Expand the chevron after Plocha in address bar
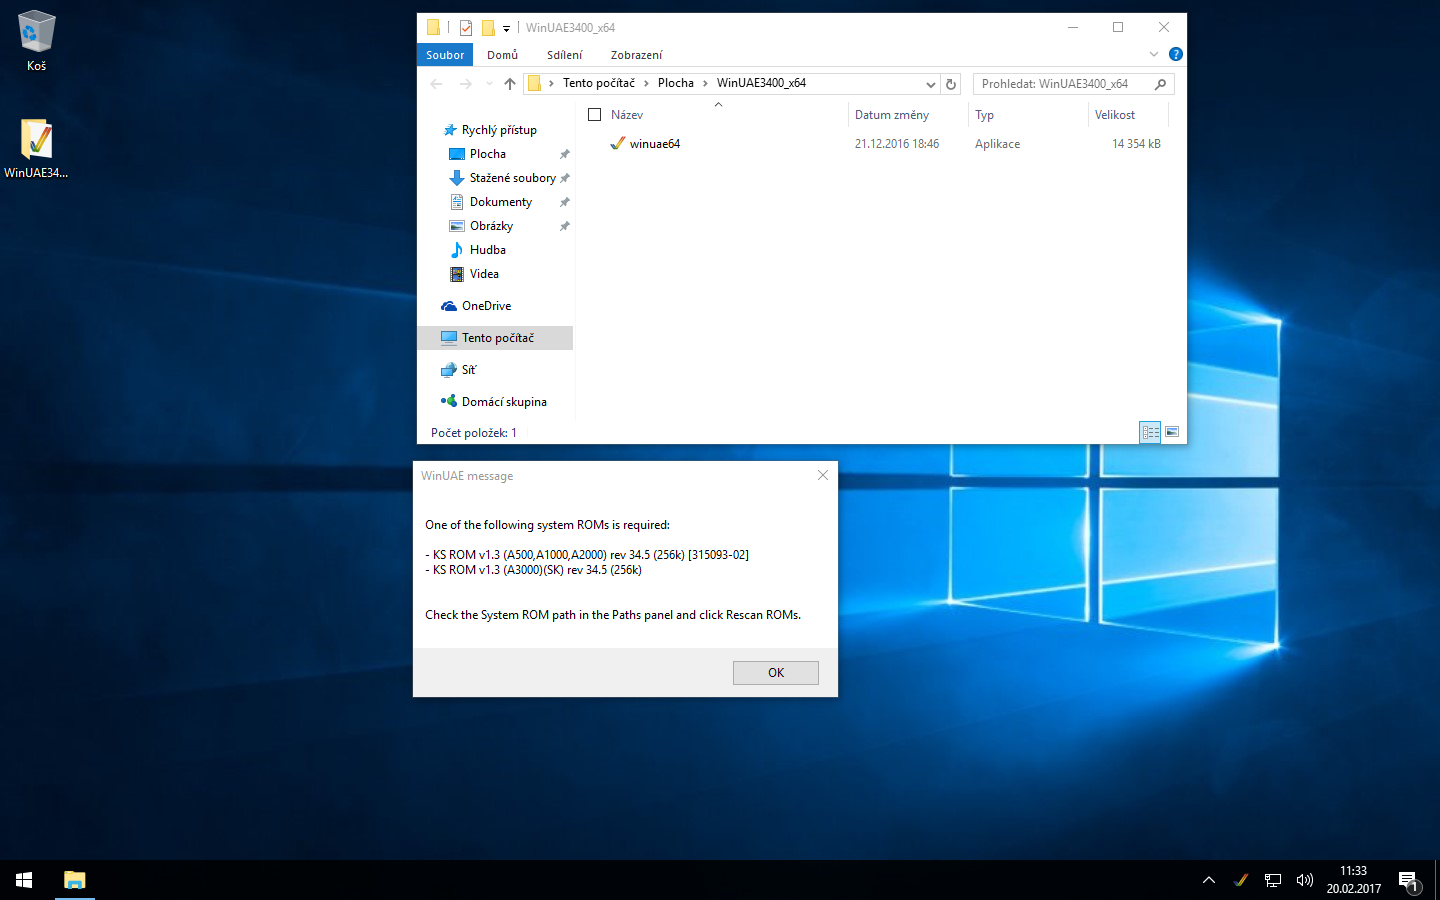Screen dimensions: 1440x900 click(x=705, y=84)
